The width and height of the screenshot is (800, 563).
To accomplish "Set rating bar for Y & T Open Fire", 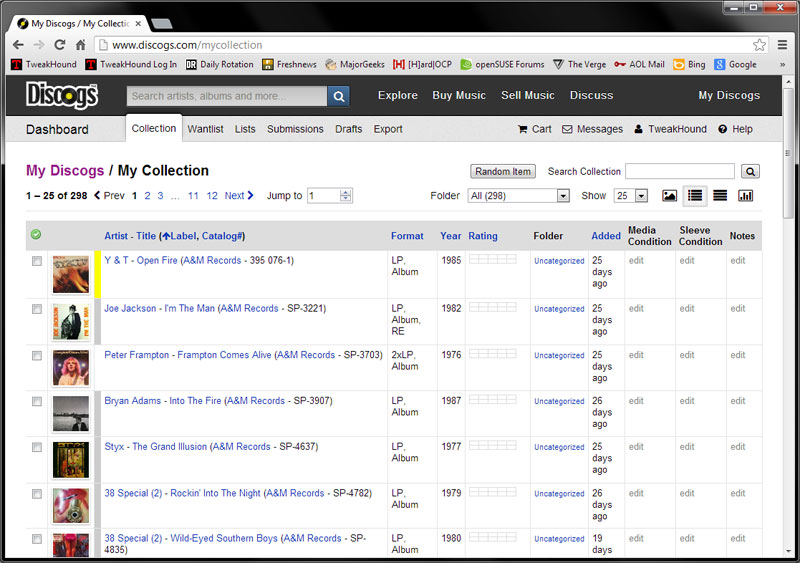I will (x=493, y=259).
